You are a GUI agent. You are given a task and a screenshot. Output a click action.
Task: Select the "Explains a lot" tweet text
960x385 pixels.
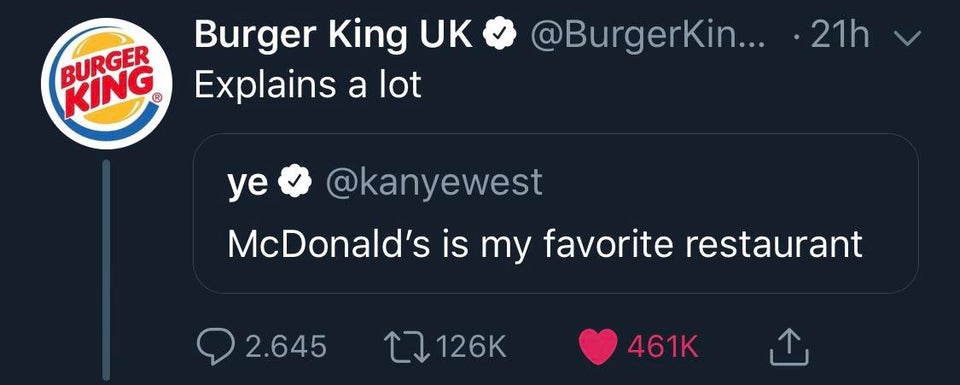click(x=308, y=83)
